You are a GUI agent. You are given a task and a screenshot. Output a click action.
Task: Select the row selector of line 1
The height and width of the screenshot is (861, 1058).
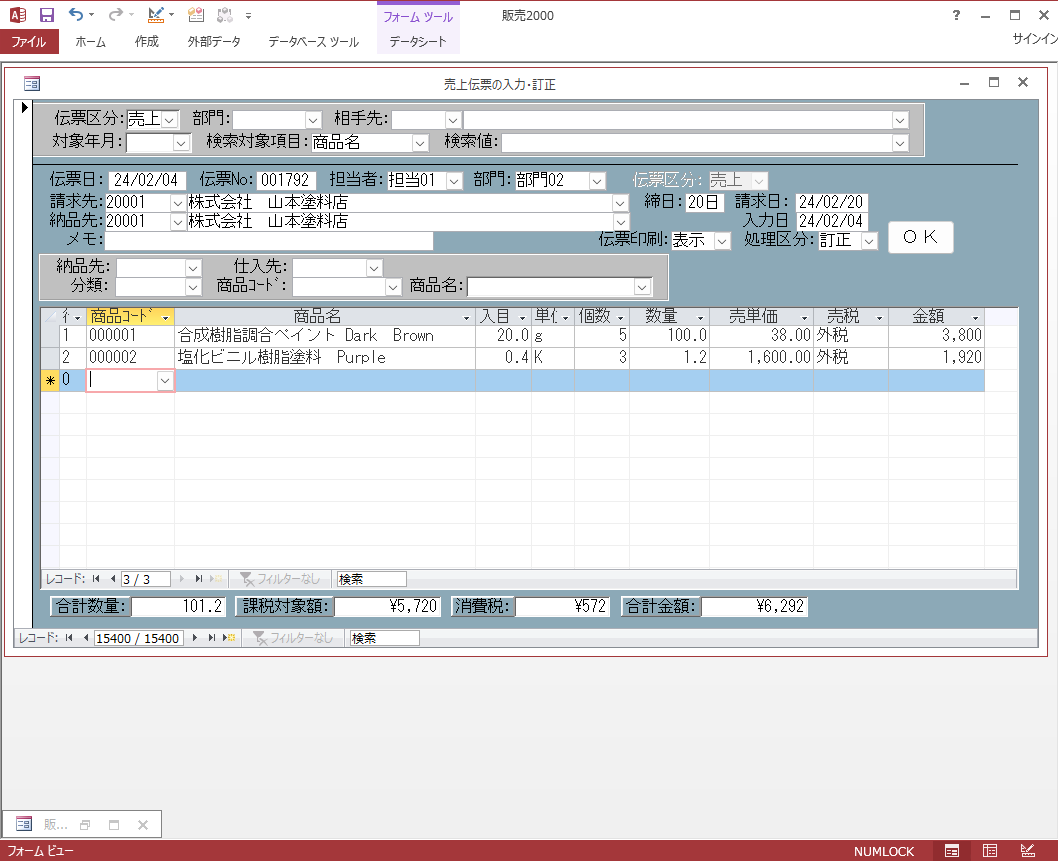50,336
